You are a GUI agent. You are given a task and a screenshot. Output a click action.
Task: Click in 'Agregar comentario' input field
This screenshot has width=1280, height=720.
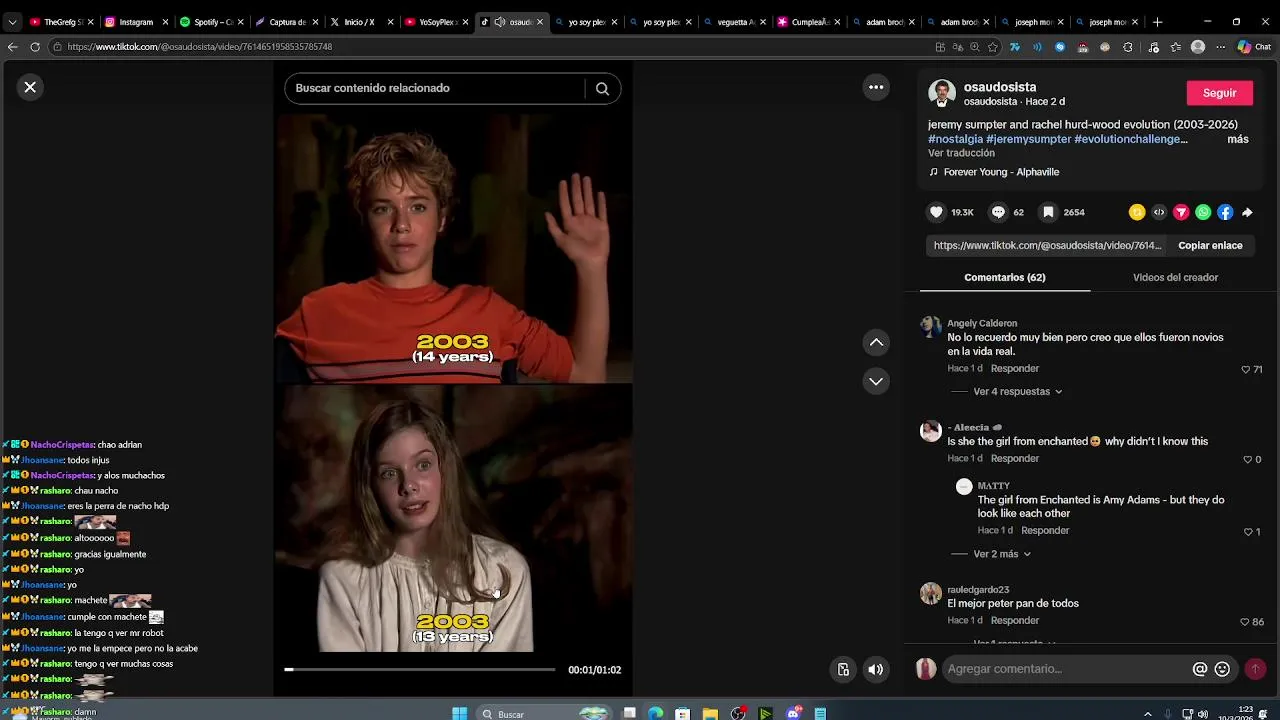[x=1066, y=669]
